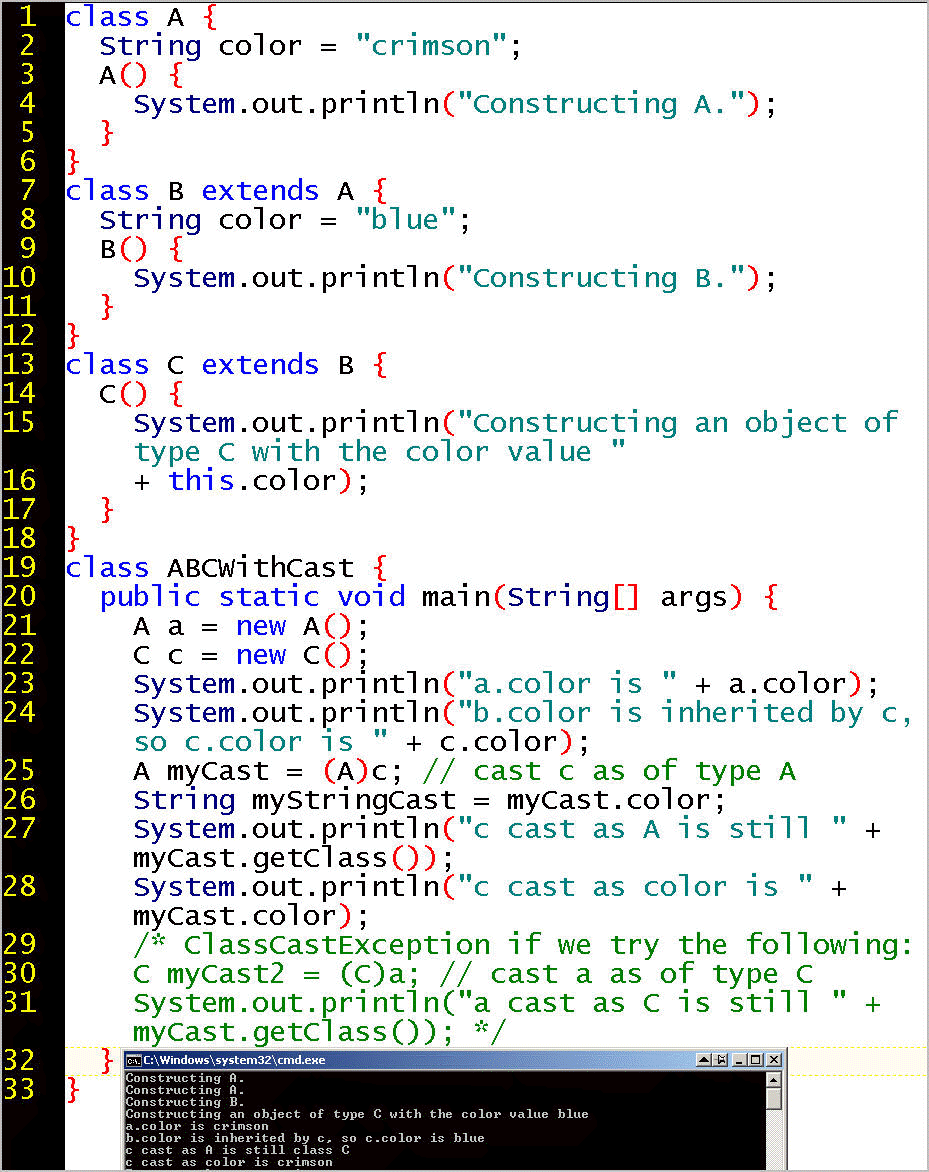The image size is (929, 1172).
Task: Click the "Constructing B." string in code
Action: point(600,278)
